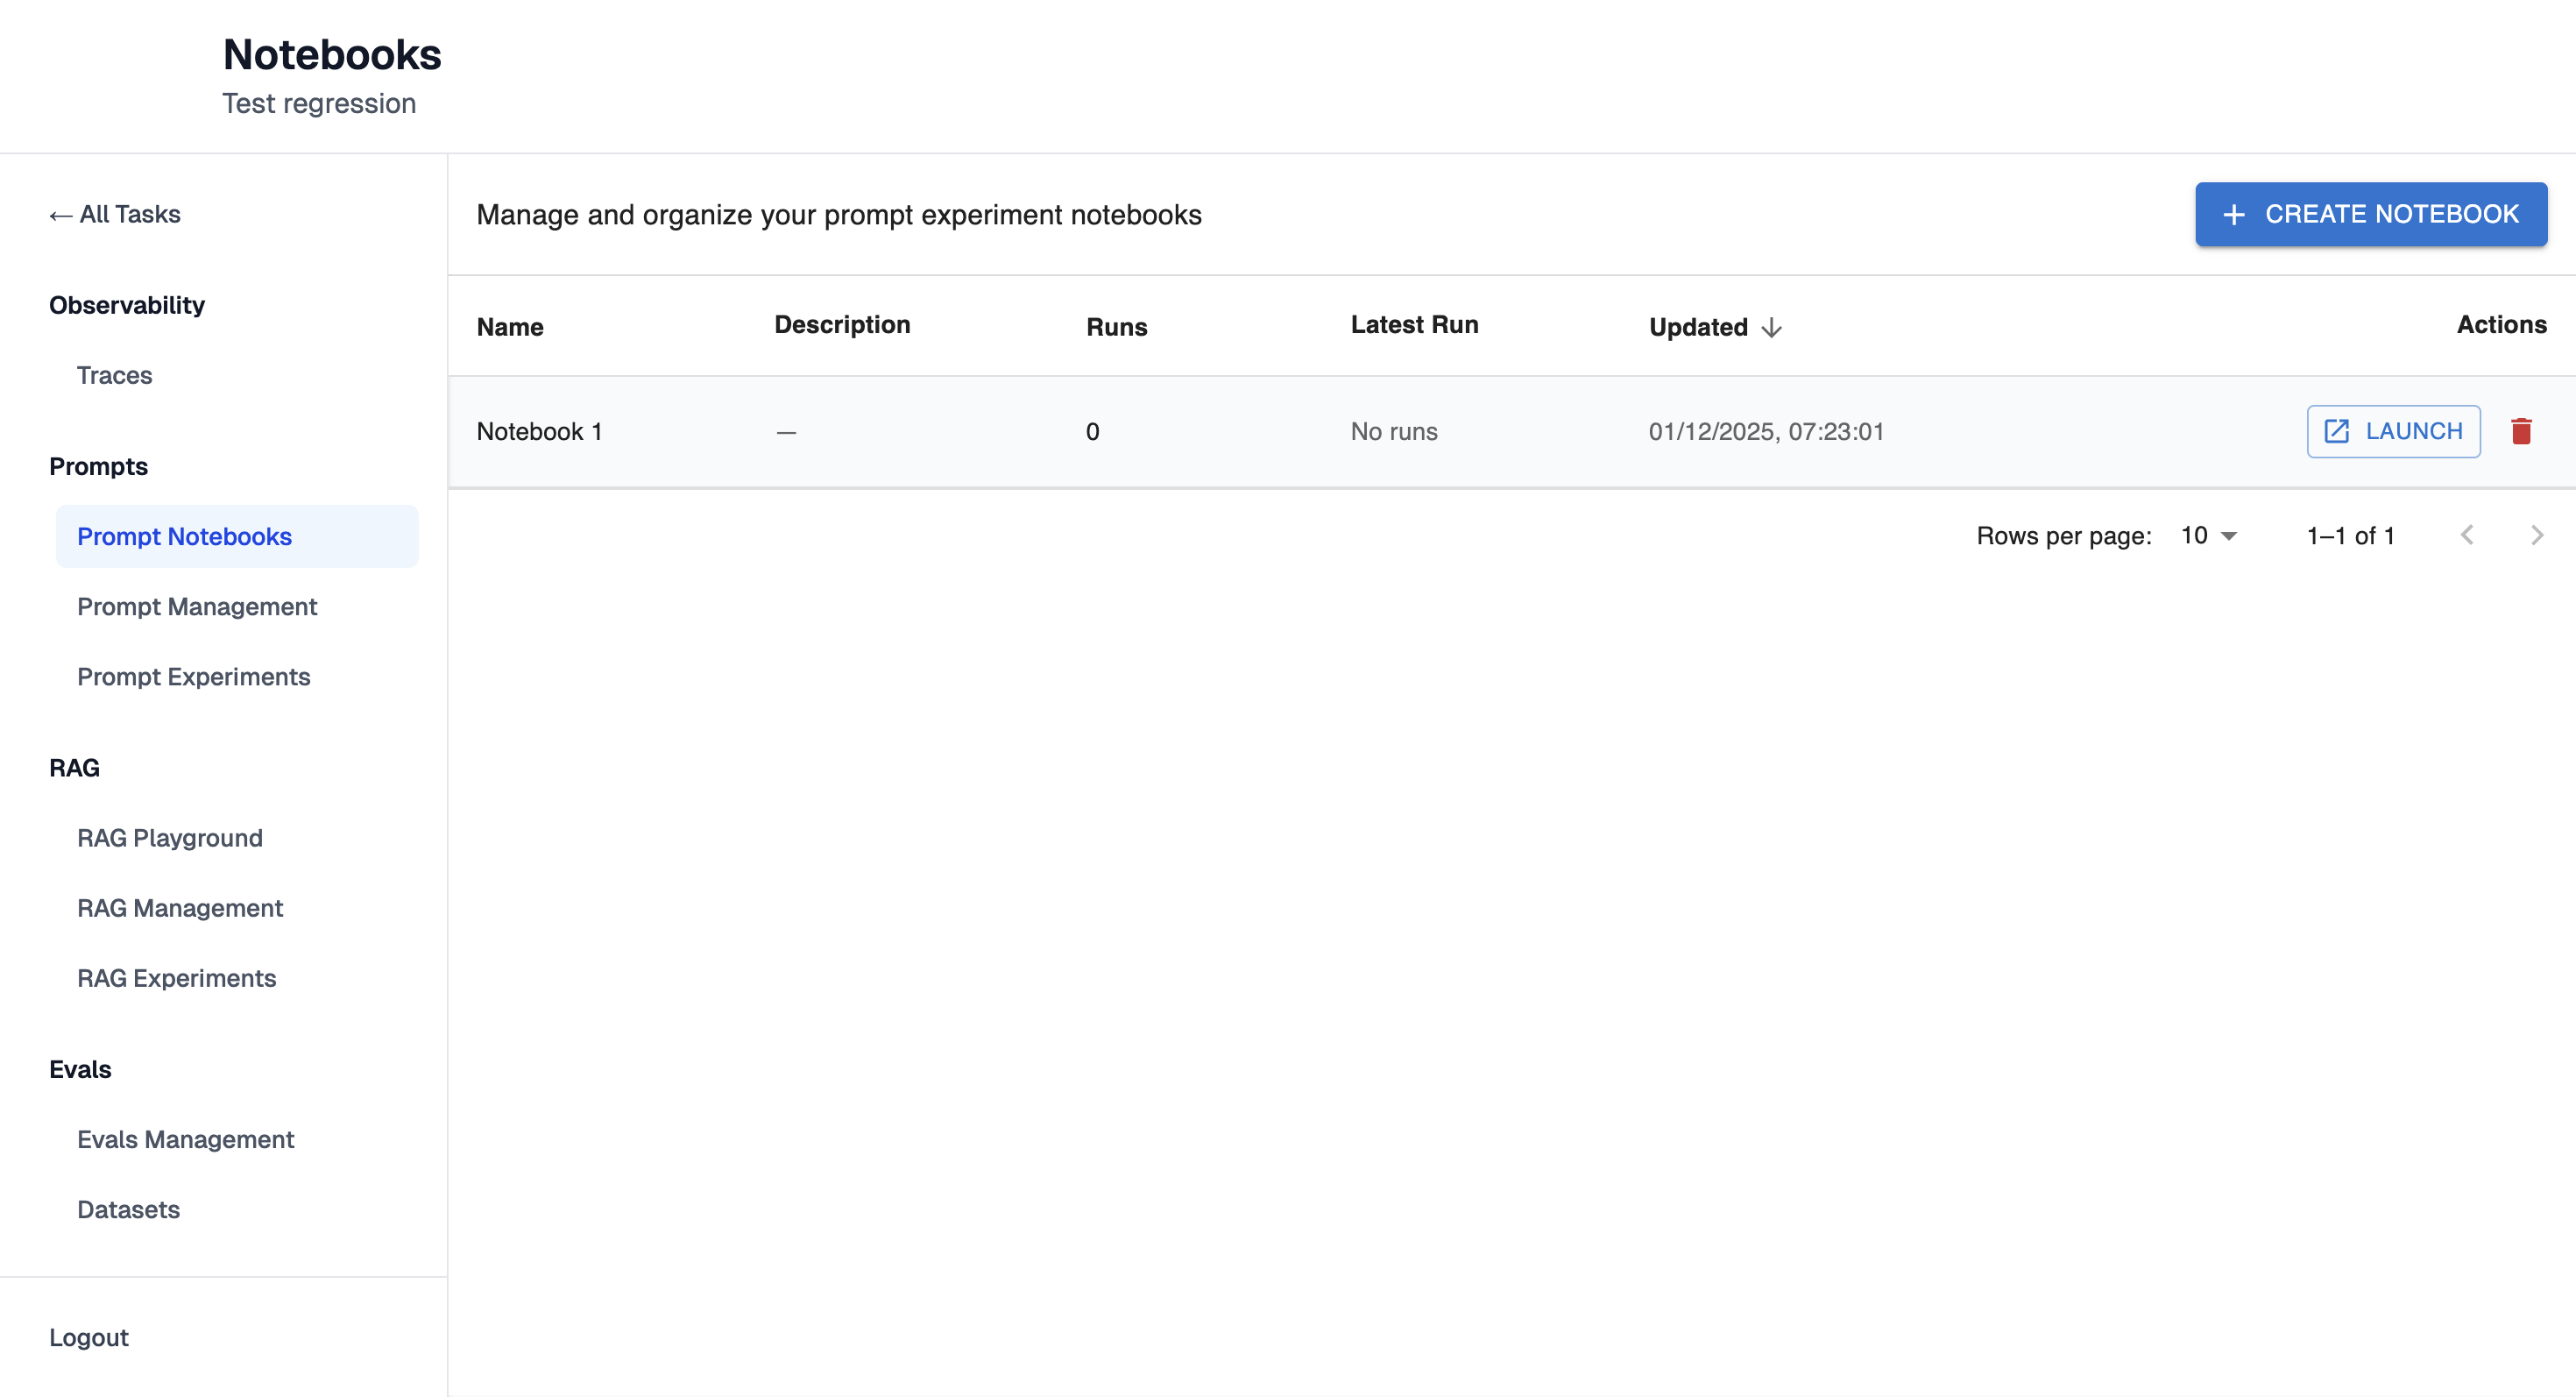
Task: Go to previous page with the left chevron
Action: 2466,535
